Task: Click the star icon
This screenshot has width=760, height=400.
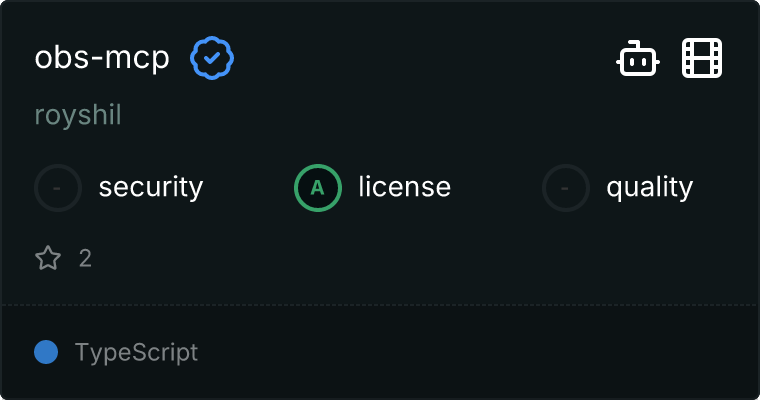Action: (x=48, y=259)
